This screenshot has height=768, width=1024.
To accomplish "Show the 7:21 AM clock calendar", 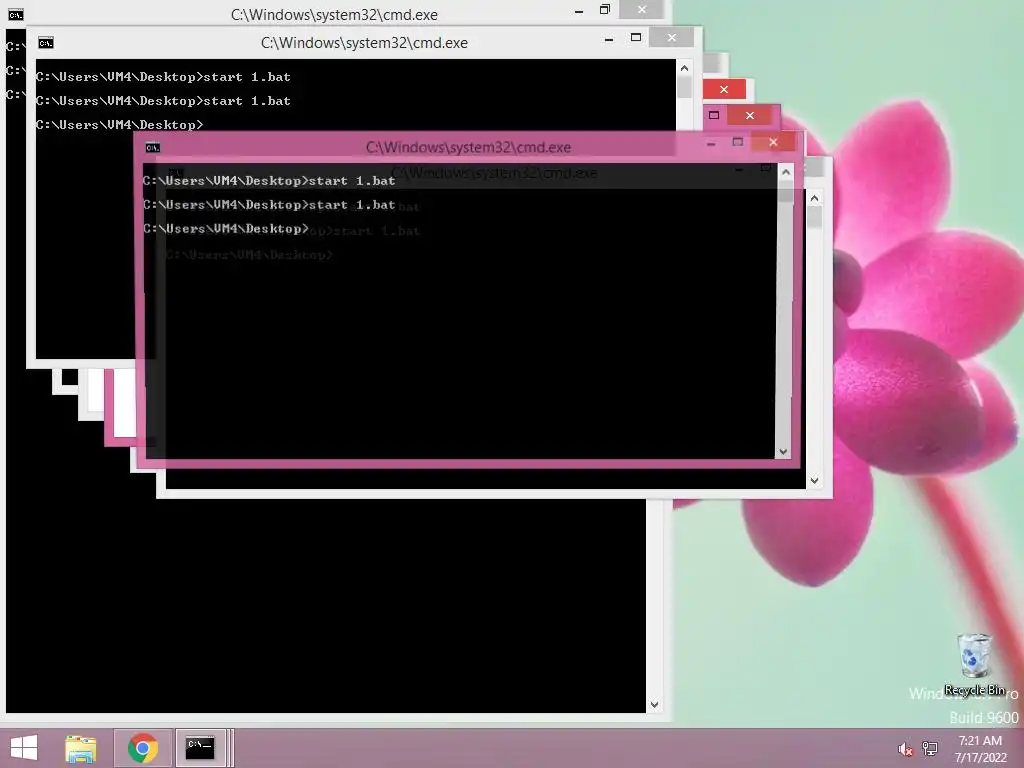I will [980, 749].
